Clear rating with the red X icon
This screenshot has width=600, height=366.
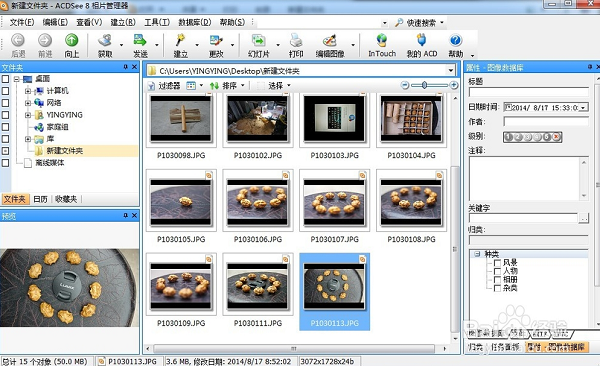(x=556, y=137)
